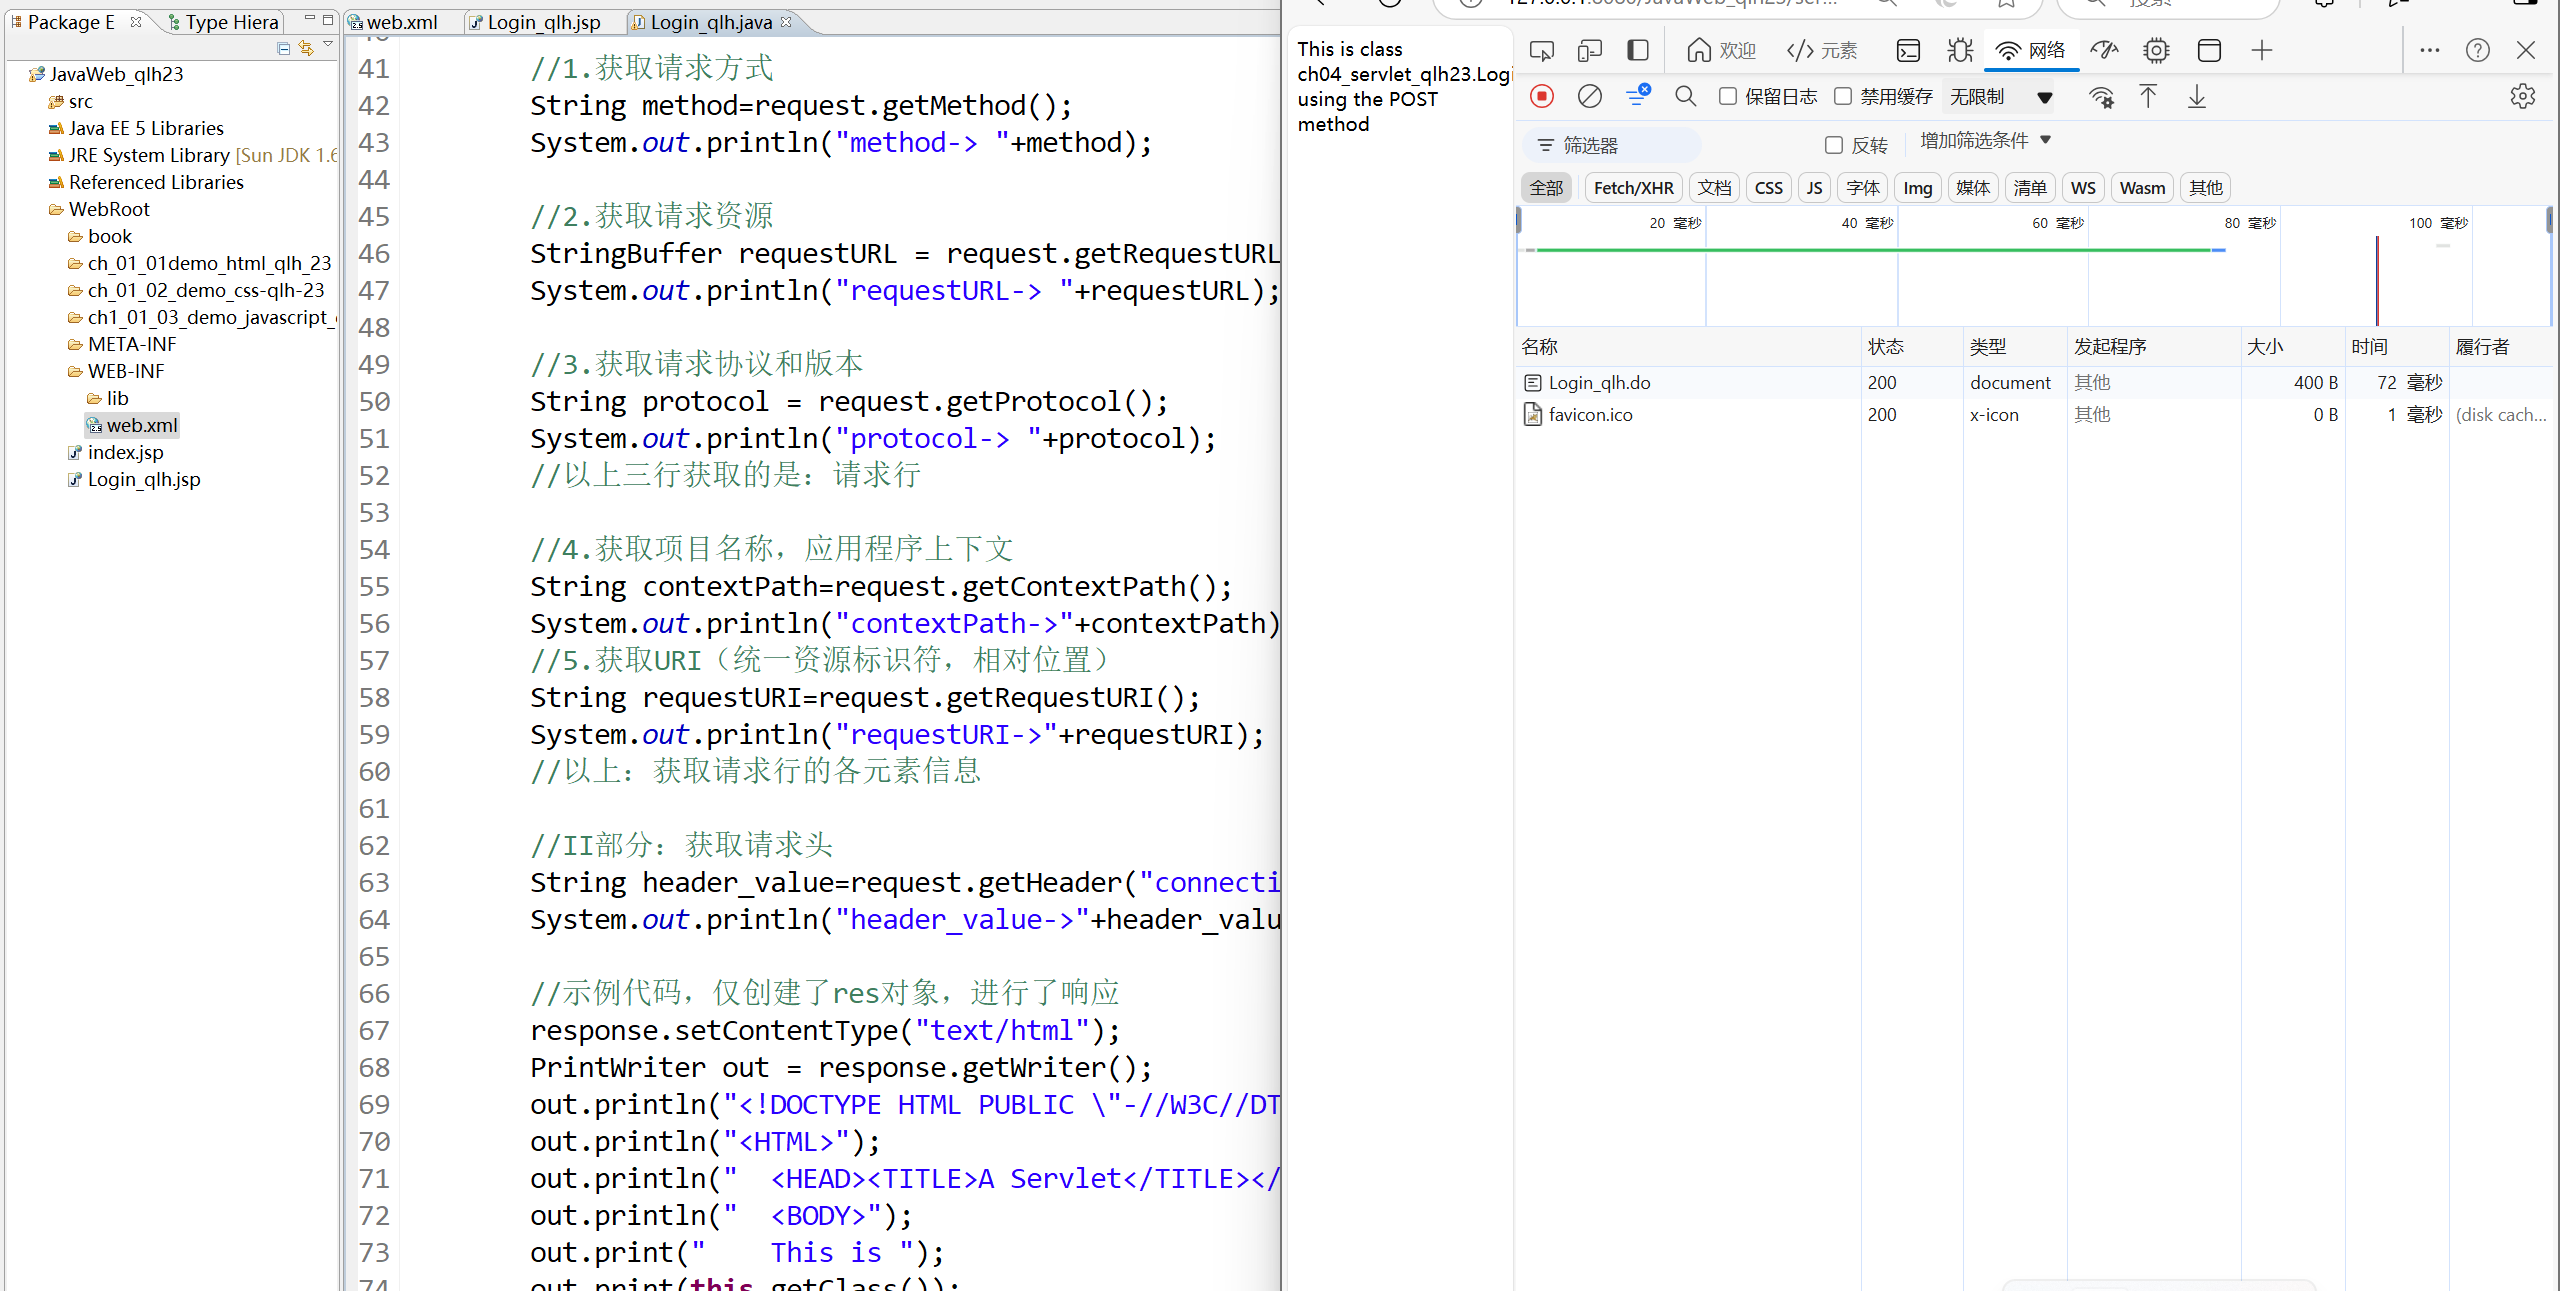Filter requests by JS

tap(1814, 188)
